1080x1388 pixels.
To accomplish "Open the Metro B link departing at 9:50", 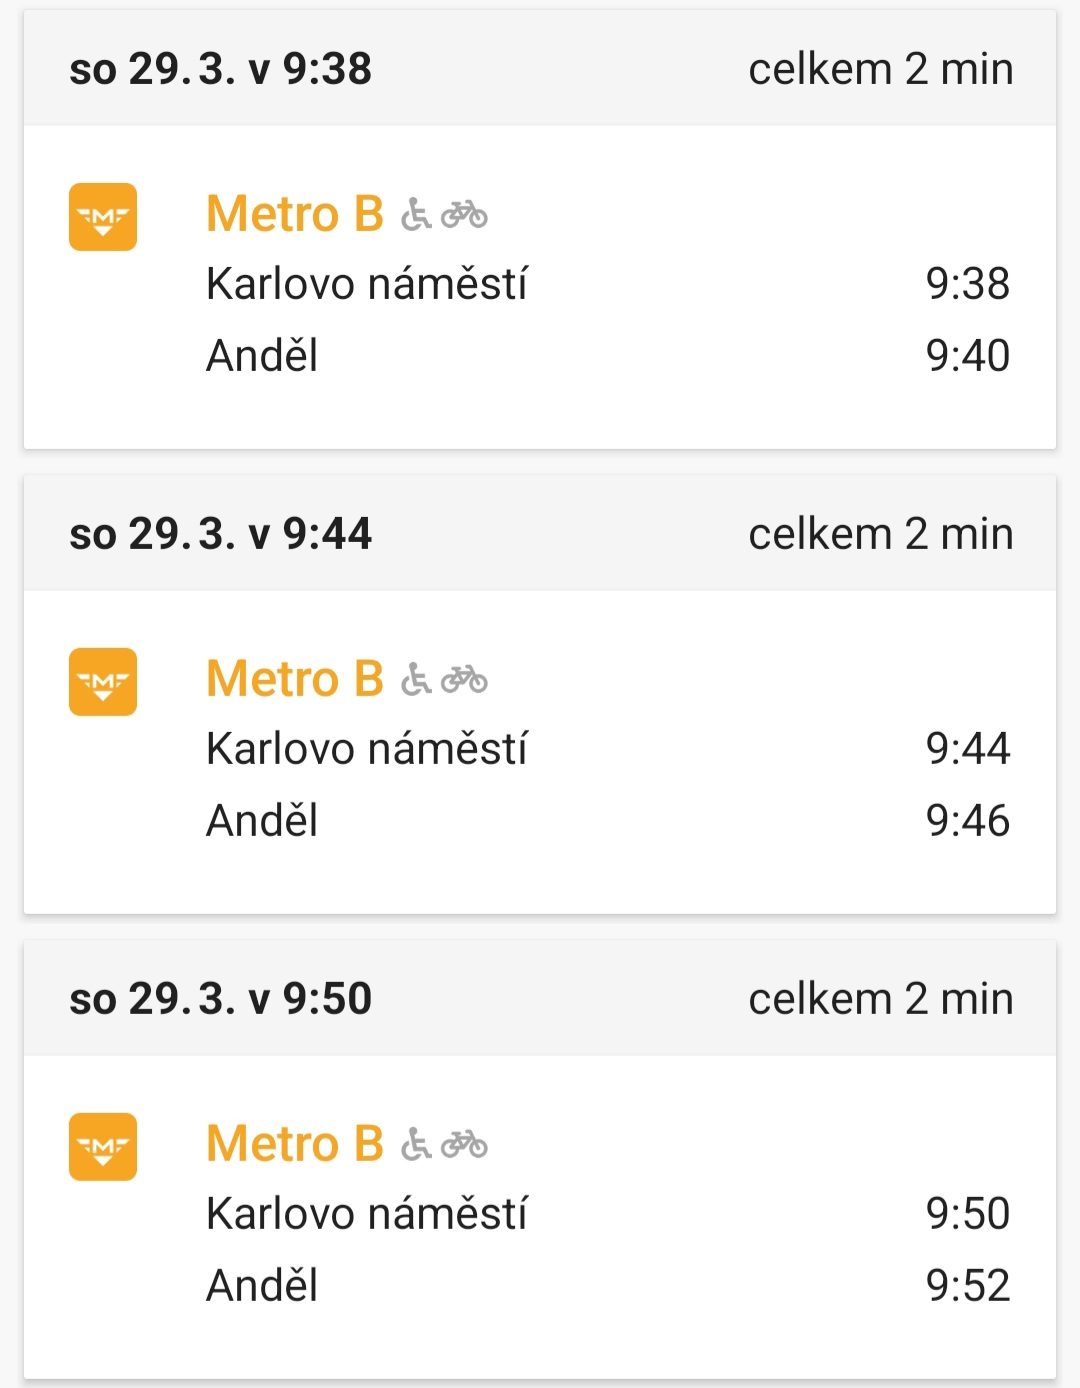I will point(295,1144).
